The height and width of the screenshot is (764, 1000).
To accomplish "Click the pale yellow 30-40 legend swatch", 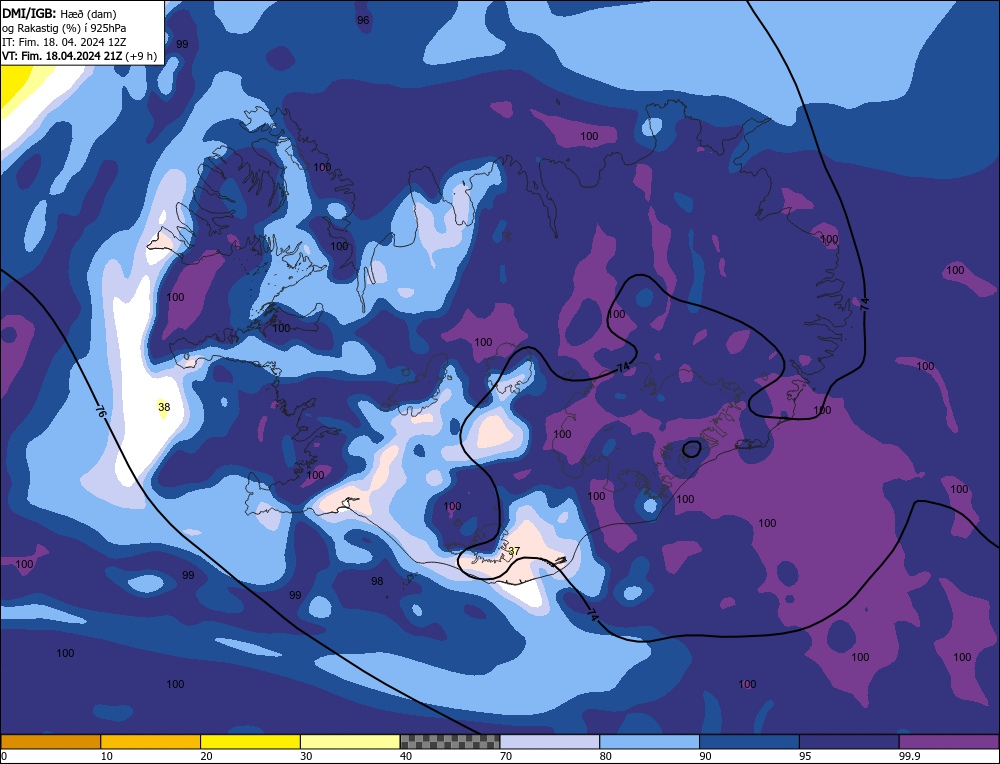I will coord(350,742).
